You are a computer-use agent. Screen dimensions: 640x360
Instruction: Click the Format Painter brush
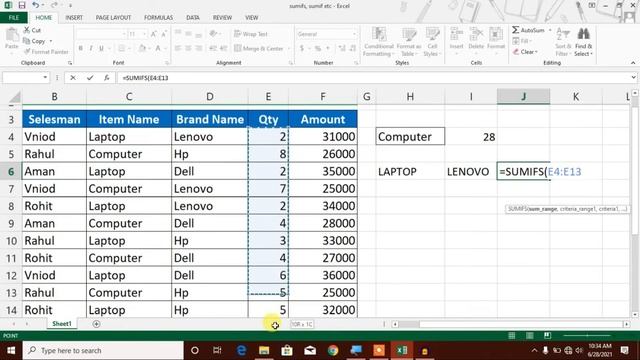[x=27, y=52]
